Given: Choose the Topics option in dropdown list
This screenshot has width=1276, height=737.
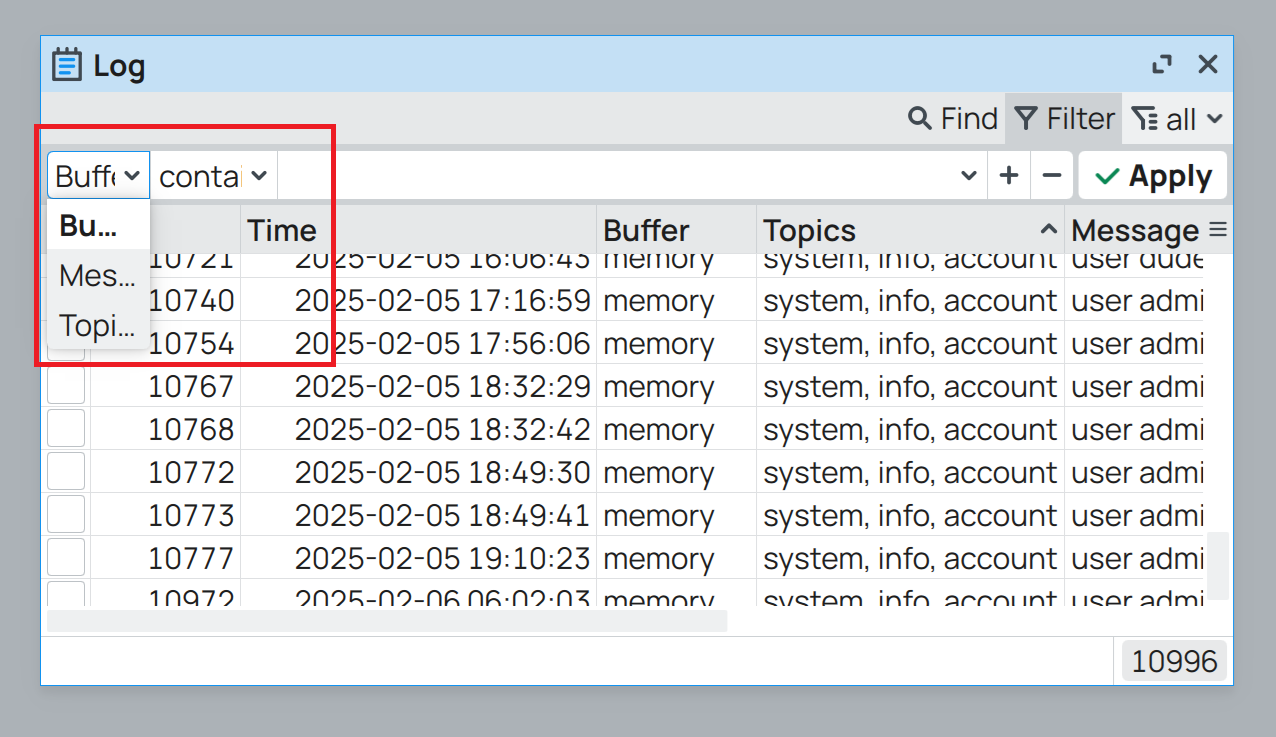Looking at the screenshot, I should click(x=97, y=325).
